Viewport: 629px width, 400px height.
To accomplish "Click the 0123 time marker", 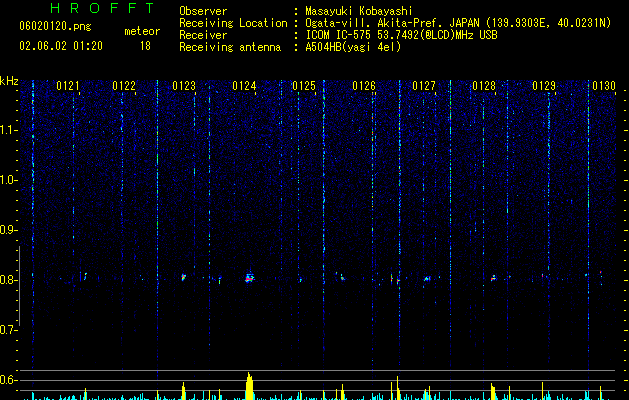I will tap(184, 86).
